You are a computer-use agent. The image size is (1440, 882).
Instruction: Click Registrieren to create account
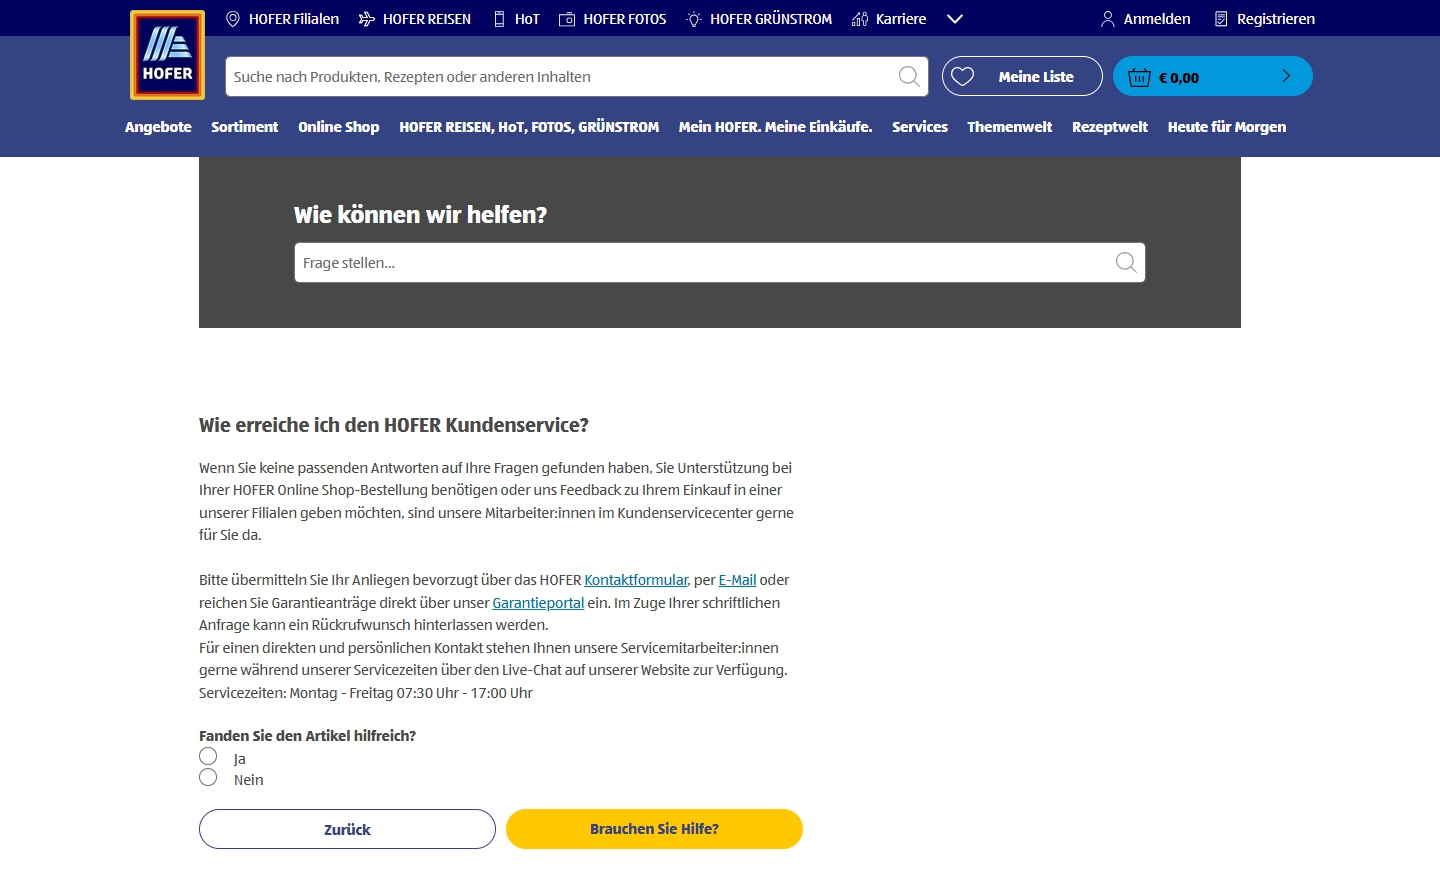pyautogui.click(x=1276, y=19)
